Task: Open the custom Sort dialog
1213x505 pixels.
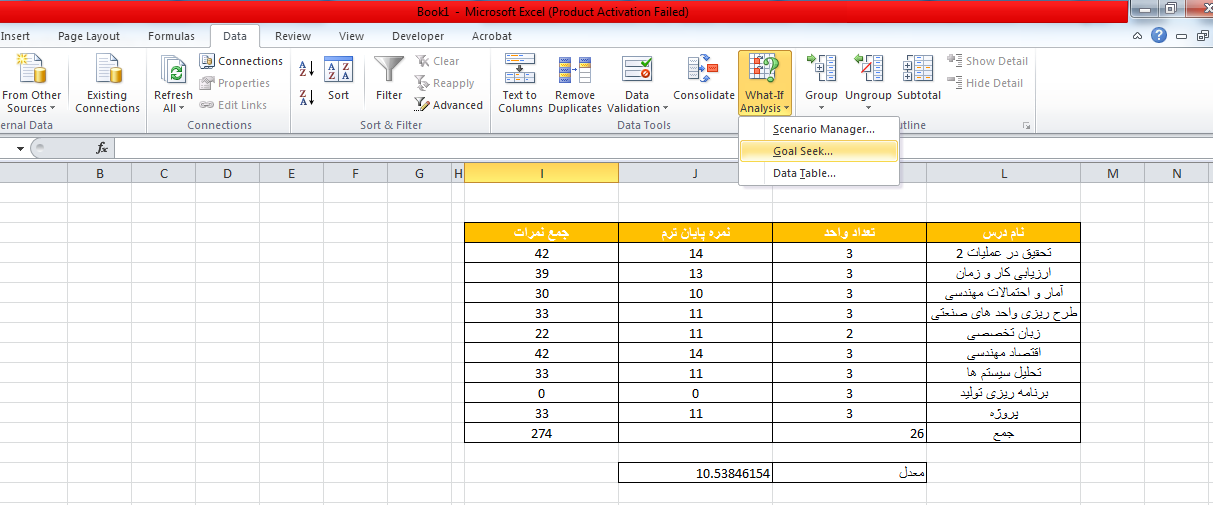Action: [x=339, y=80]
